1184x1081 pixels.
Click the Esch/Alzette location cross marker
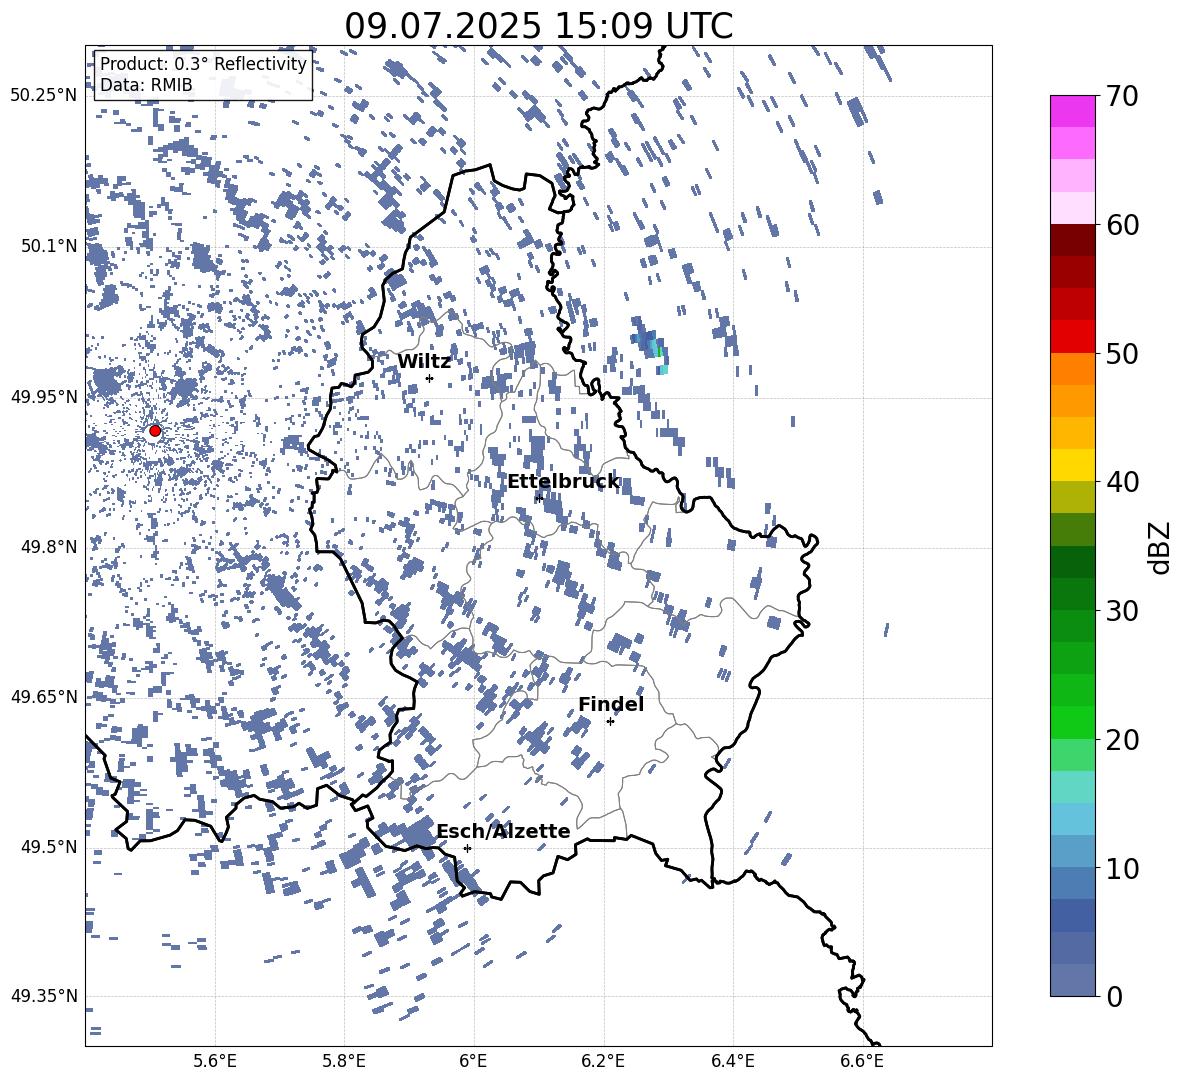pyautogui.click(x=467, y=848)
